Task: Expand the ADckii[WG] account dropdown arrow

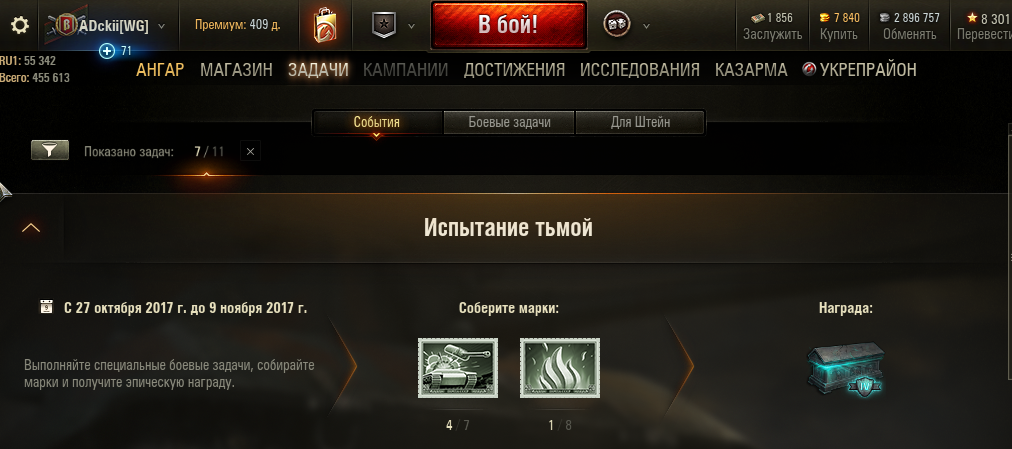Action: click(x=161, y=26)
